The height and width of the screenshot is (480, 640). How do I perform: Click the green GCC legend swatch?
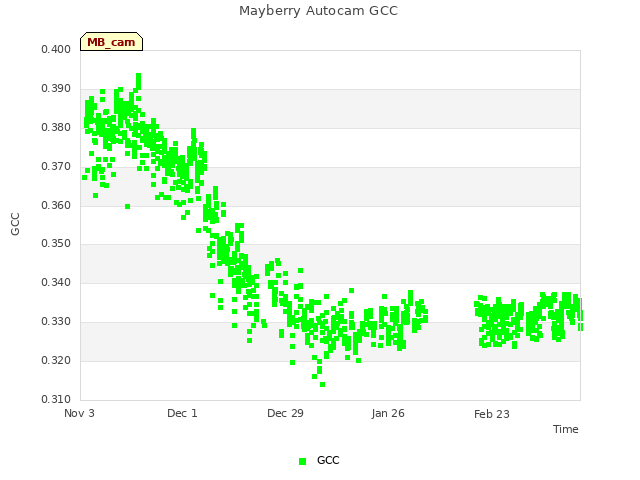click(302, 461)
